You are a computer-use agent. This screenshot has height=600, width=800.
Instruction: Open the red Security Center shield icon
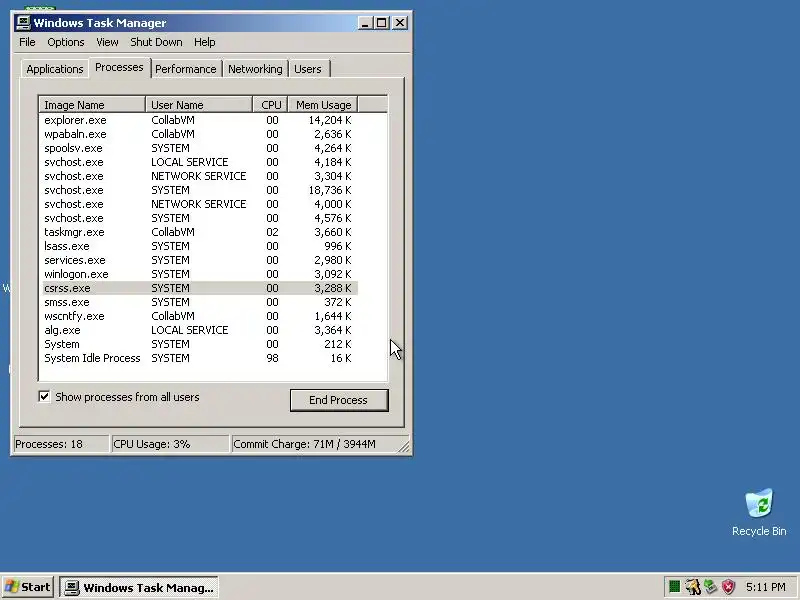click(728, 587)
